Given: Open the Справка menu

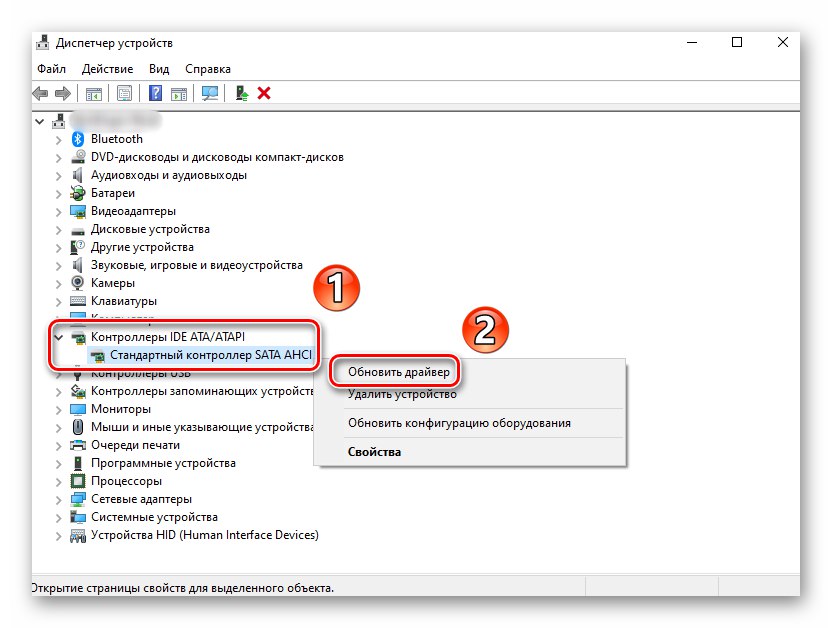Looking at the screenshot, I should click(x=207, y=69).
